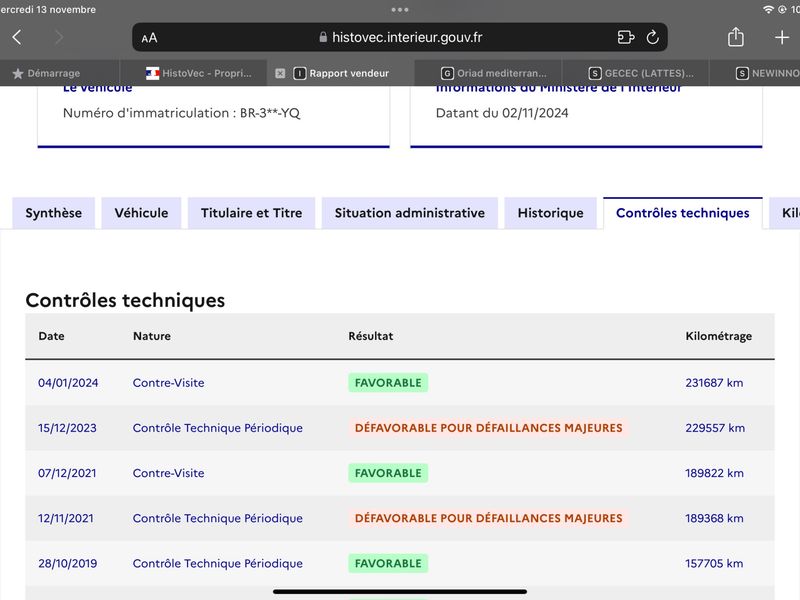This screenshot has width=800, height=600.
Task: Click the date 07/12/2021
Action: (x=67, y=473)
